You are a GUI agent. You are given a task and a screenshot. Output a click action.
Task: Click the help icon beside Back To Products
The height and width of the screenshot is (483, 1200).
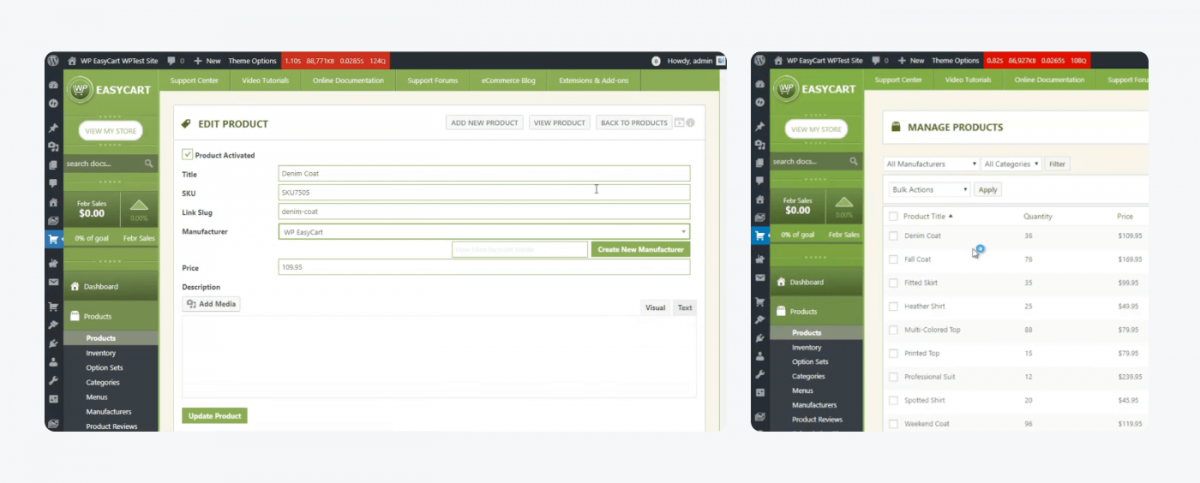[690, 123]
